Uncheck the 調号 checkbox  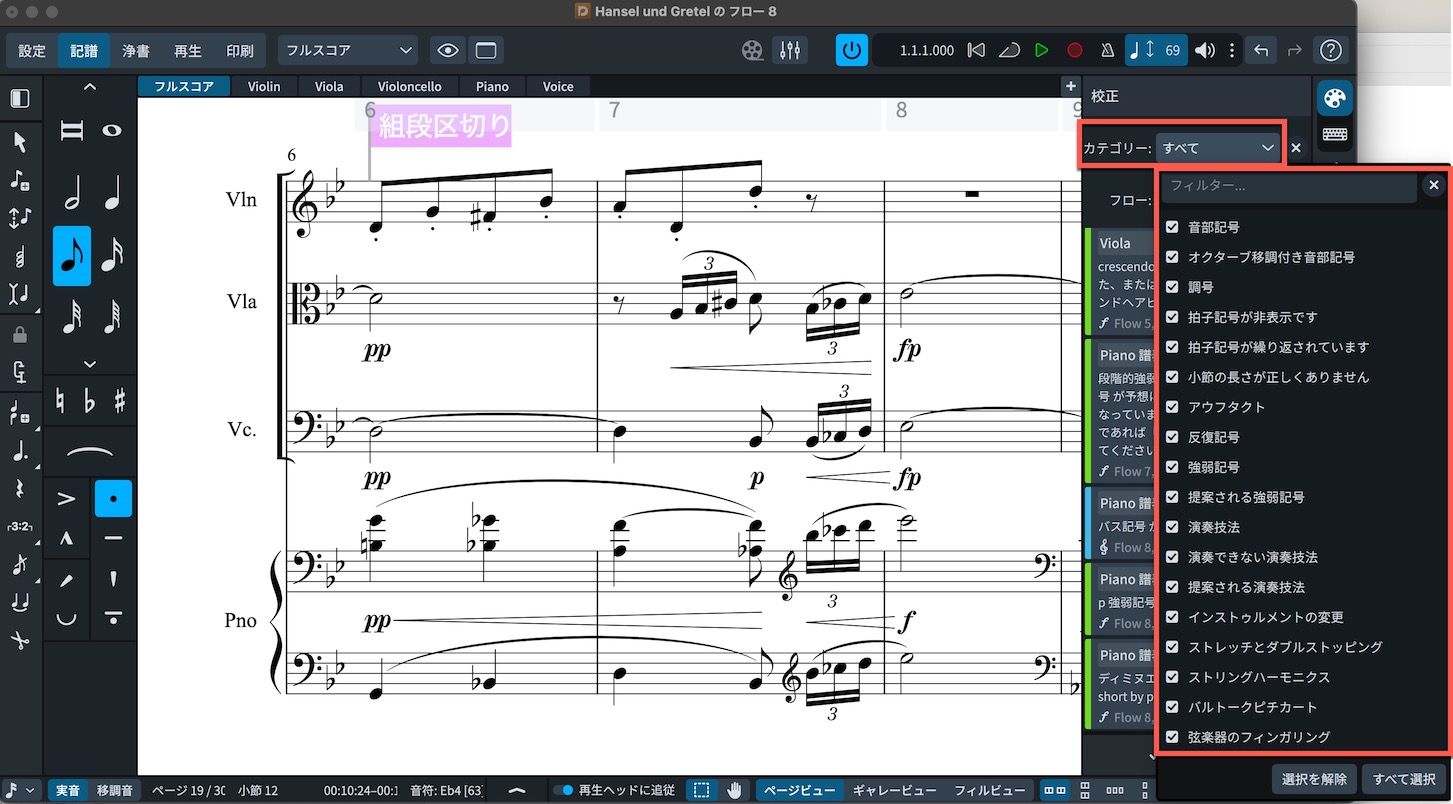pyautogui.click(x=1172, y=287)
